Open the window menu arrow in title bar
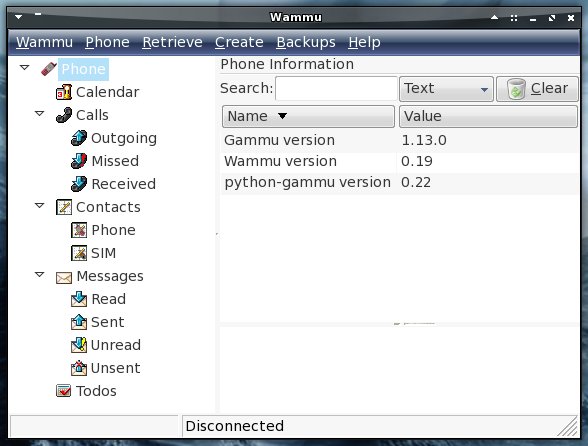The width and height of the screenshot is (588, 446). pyautogui.click(x=18, y=17)
